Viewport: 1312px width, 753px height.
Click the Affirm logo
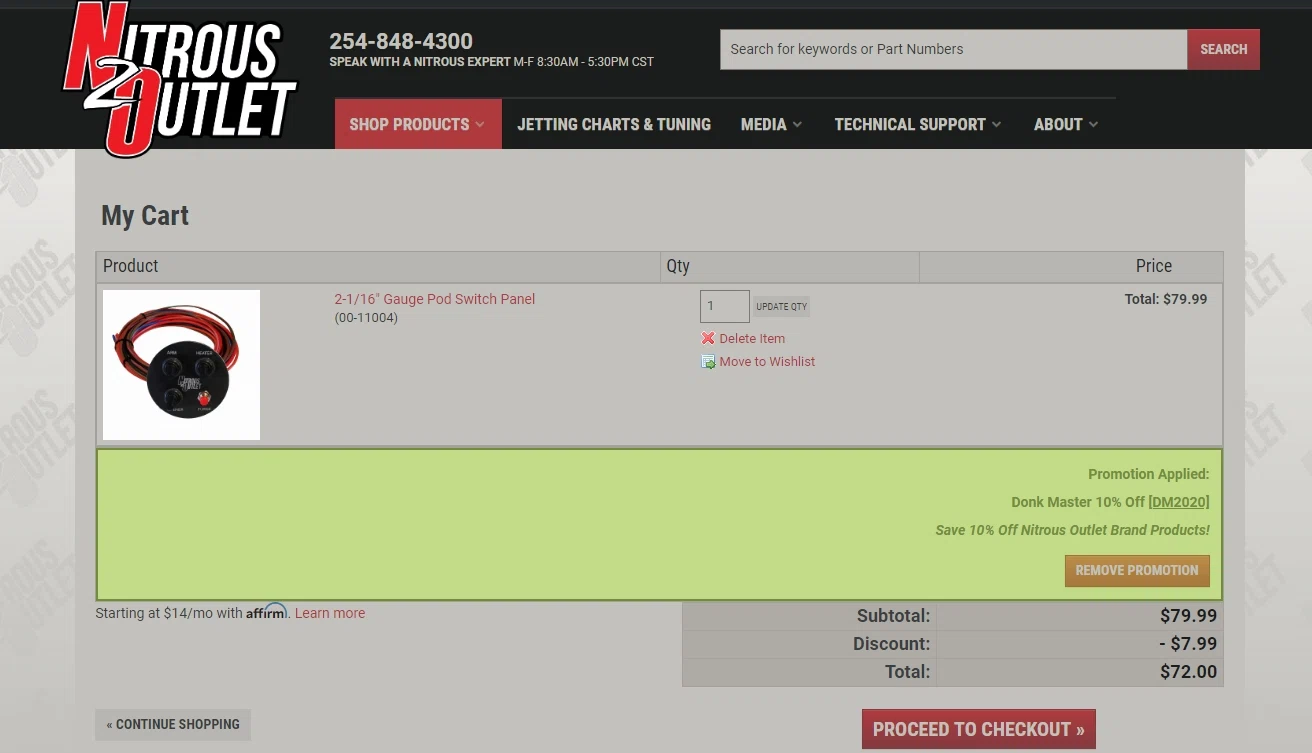(267, 612)
